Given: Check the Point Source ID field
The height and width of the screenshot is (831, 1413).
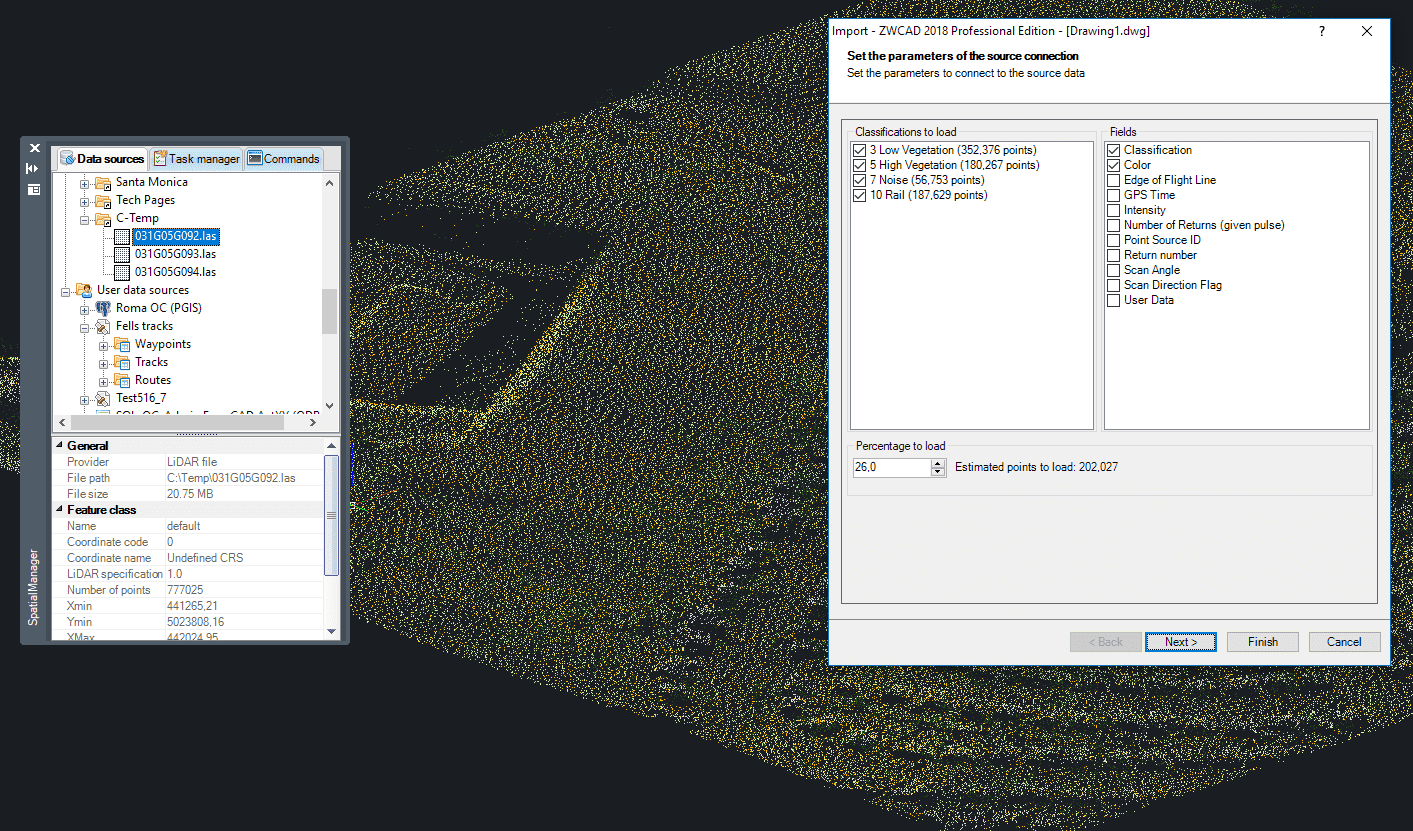Looking at the screenshot, I should (x=1113, y=240).
